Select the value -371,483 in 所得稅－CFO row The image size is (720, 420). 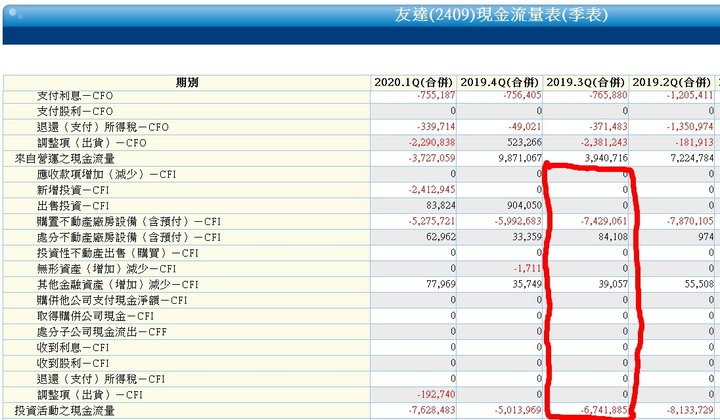point(609,127)
